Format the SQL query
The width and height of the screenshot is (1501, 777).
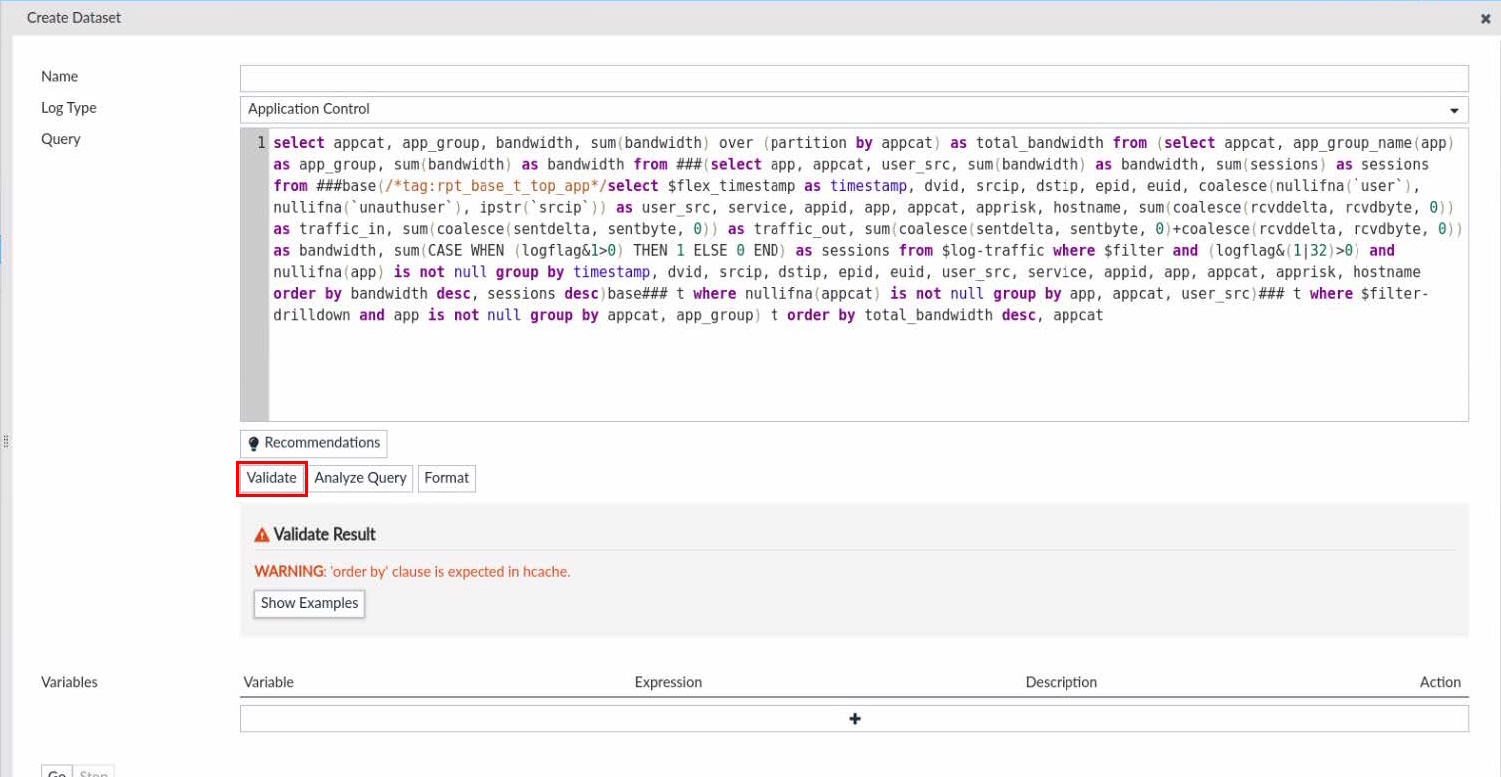pyautogui.click(x=446, y=478)
